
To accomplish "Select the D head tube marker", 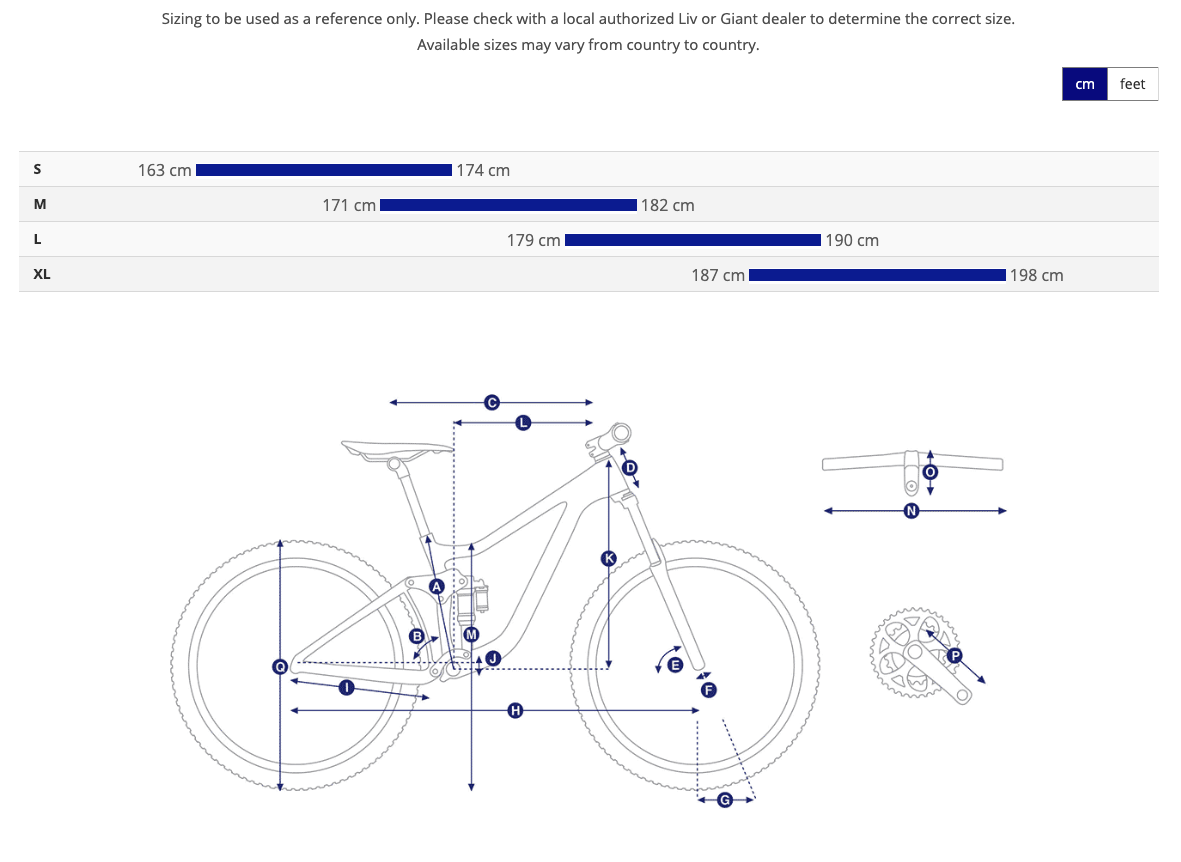I will coord(629,467).
